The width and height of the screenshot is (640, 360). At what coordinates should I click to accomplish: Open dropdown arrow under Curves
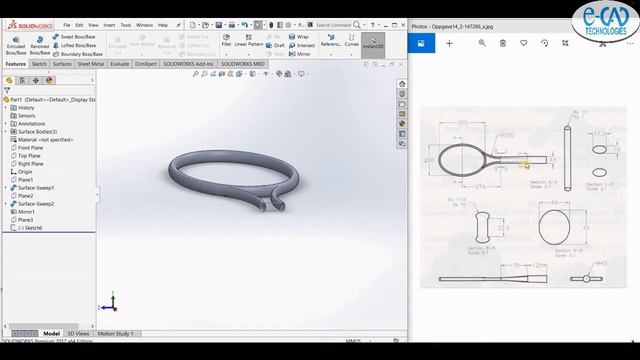click(351, 54)
